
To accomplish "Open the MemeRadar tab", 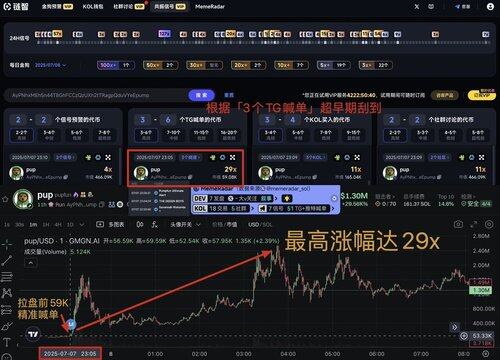I will point(210,6).
